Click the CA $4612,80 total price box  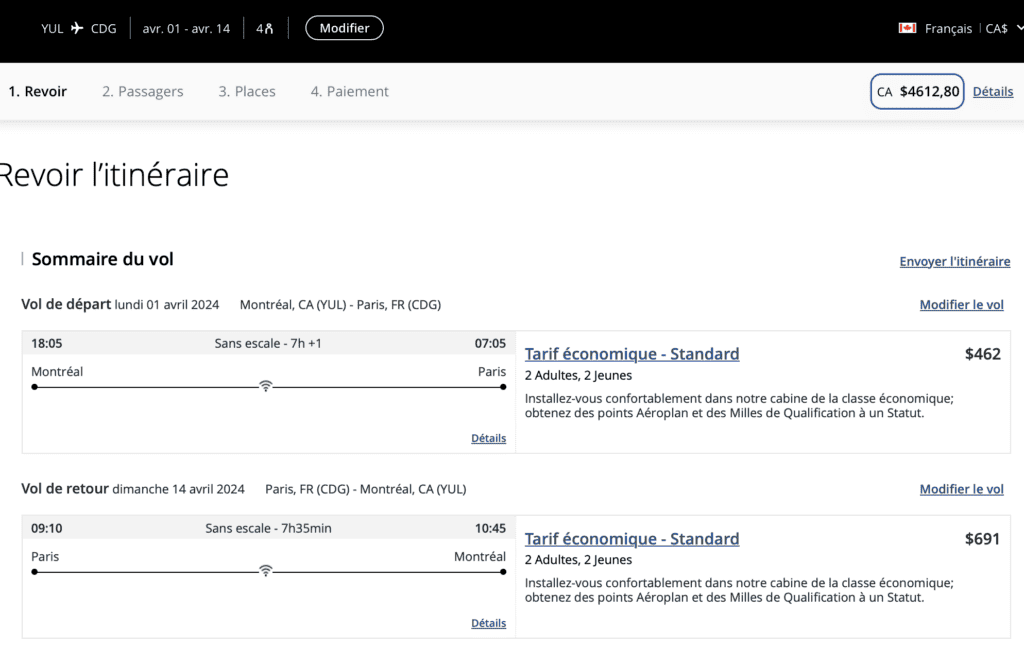coord(917,91)
